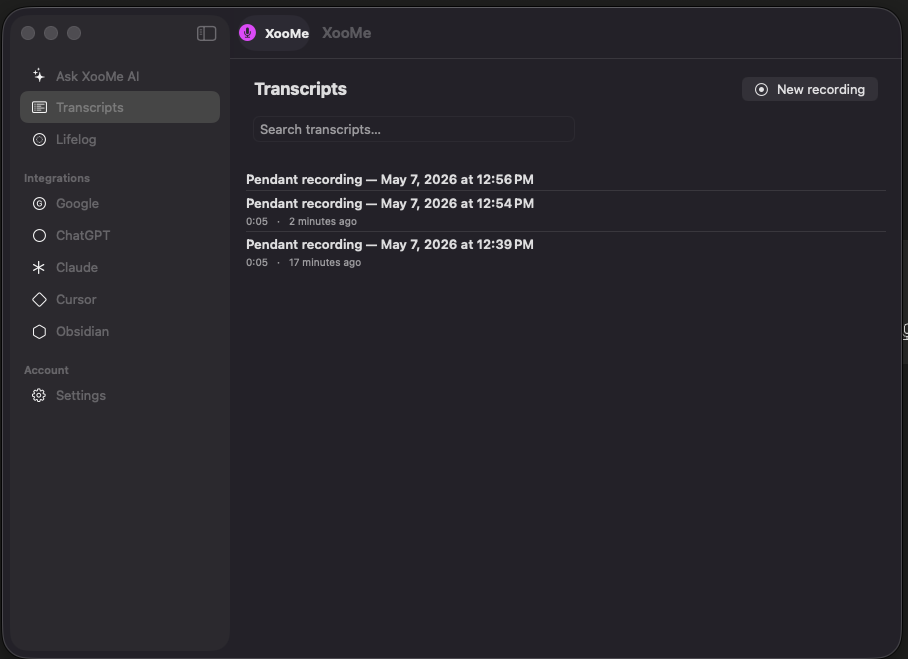The image size is (908, 659).
Task: Toggle the sidebar panel icon
Action: 206,34
